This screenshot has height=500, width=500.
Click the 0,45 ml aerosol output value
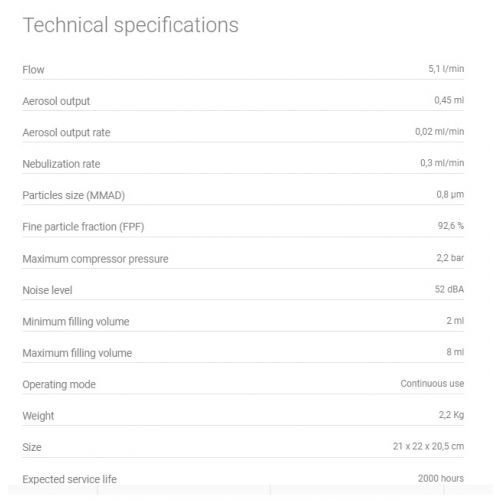pos(449,100)
